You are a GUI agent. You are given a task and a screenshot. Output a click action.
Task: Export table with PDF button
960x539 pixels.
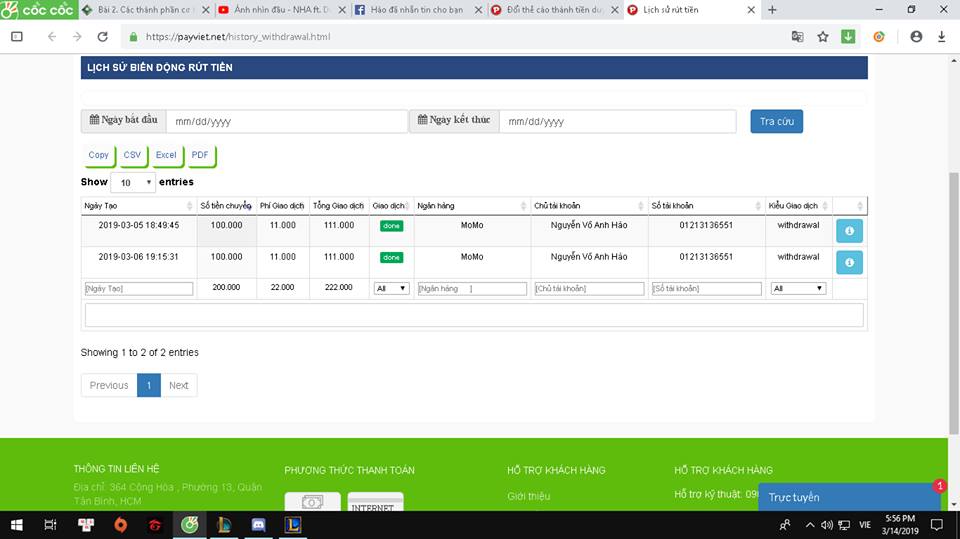point(200,155)
